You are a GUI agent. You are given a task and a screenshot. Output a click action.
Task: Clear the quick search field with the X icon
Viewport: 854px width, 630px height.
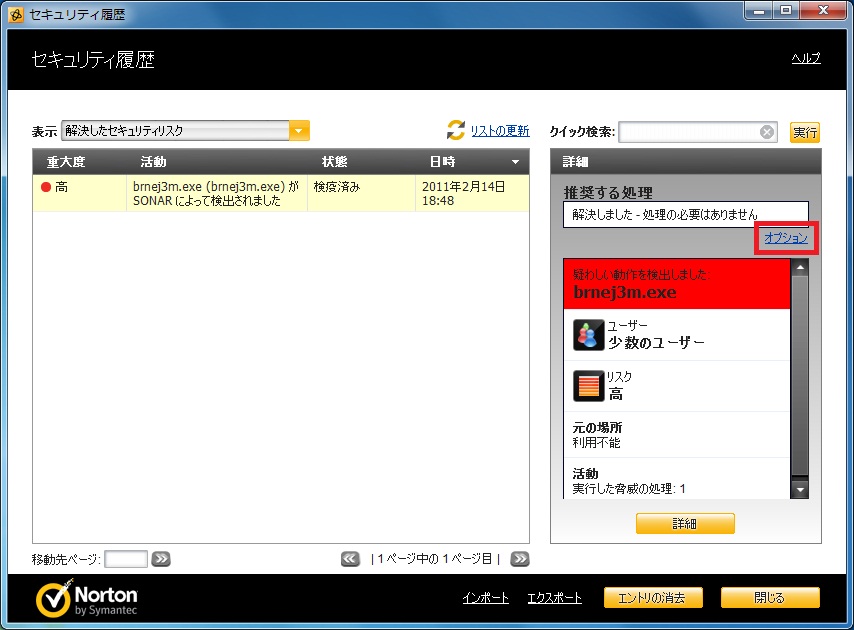pos(767,132)
